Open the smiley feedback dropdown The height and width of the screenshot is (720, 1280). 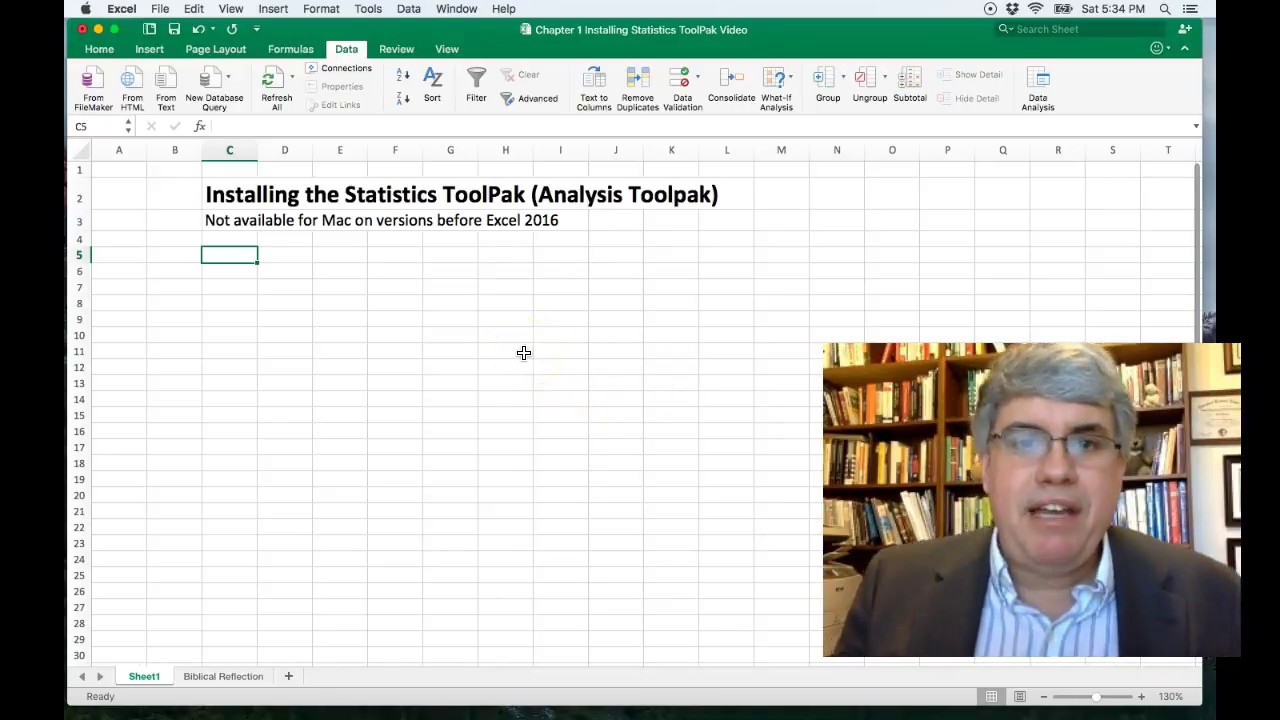(1160, 48)
